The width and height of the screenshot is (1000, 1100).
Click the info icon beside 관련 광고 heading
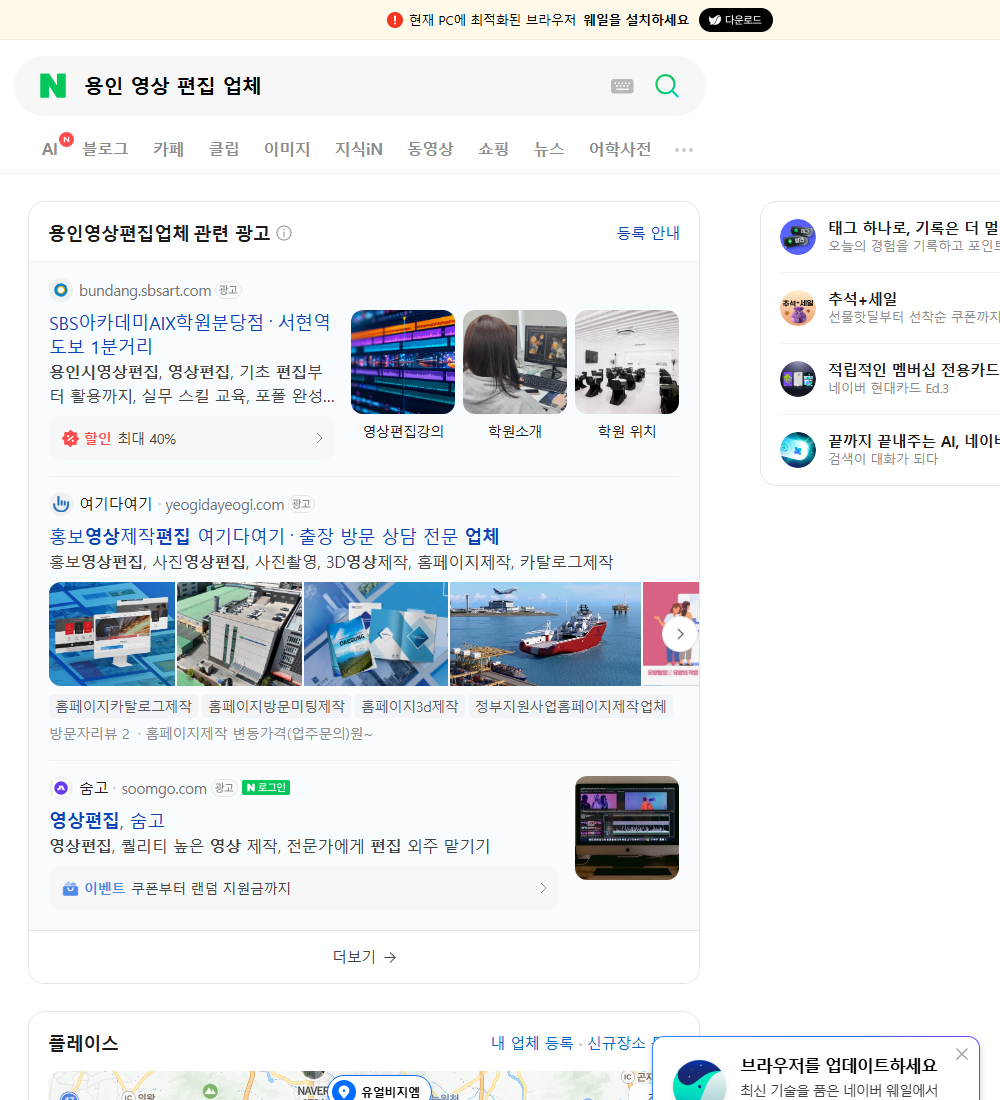[x=284, y=233]
